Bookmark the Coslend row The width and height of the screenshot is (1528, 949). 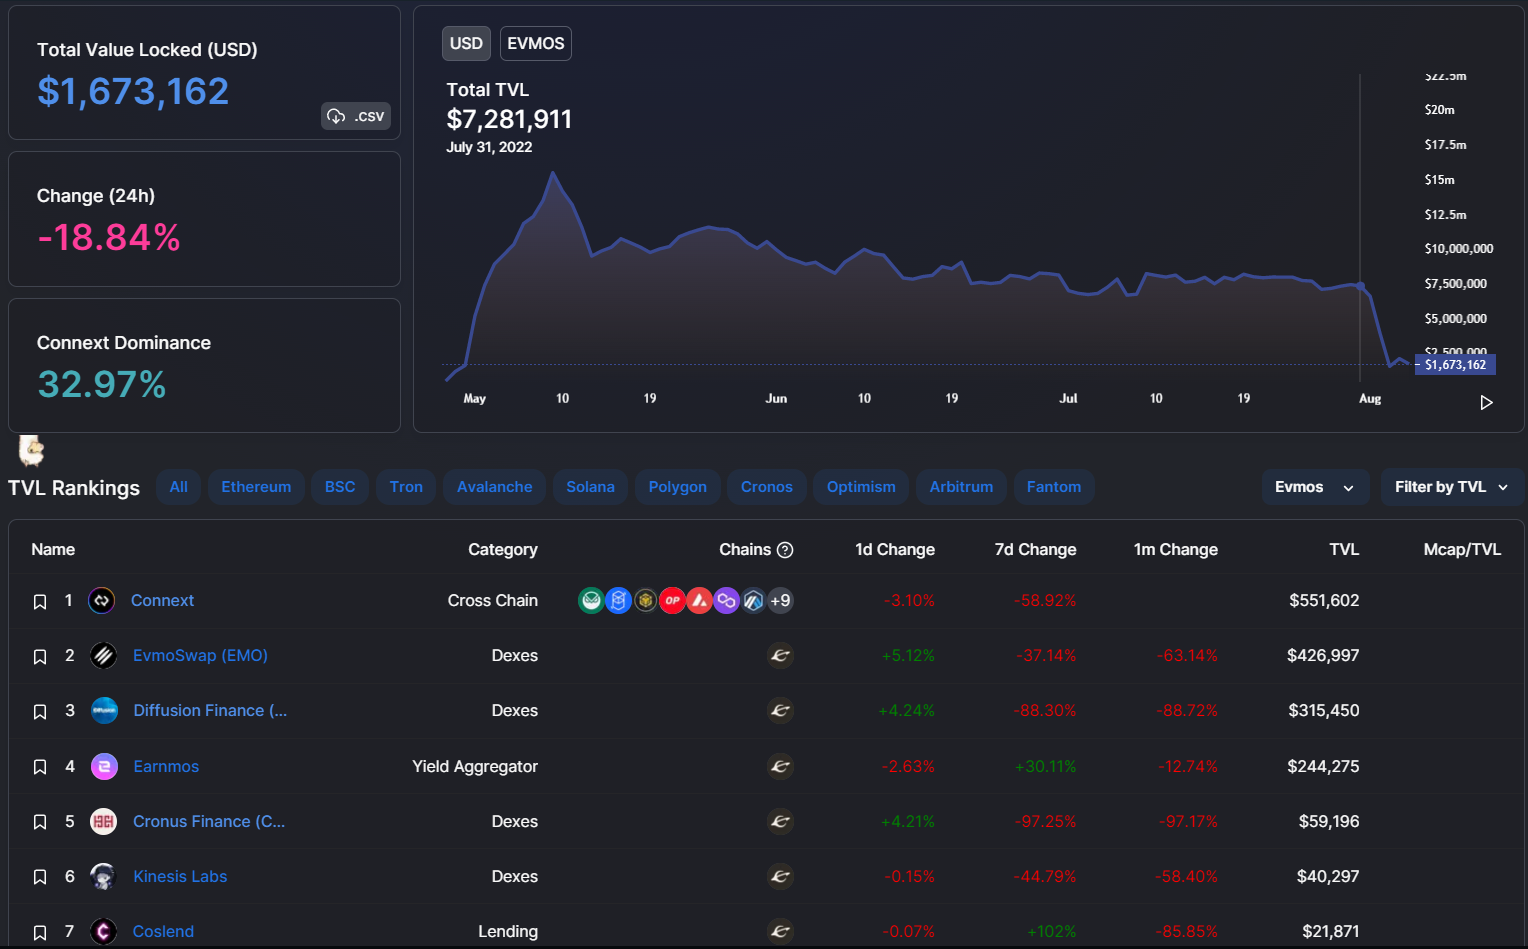click(40, 932)
